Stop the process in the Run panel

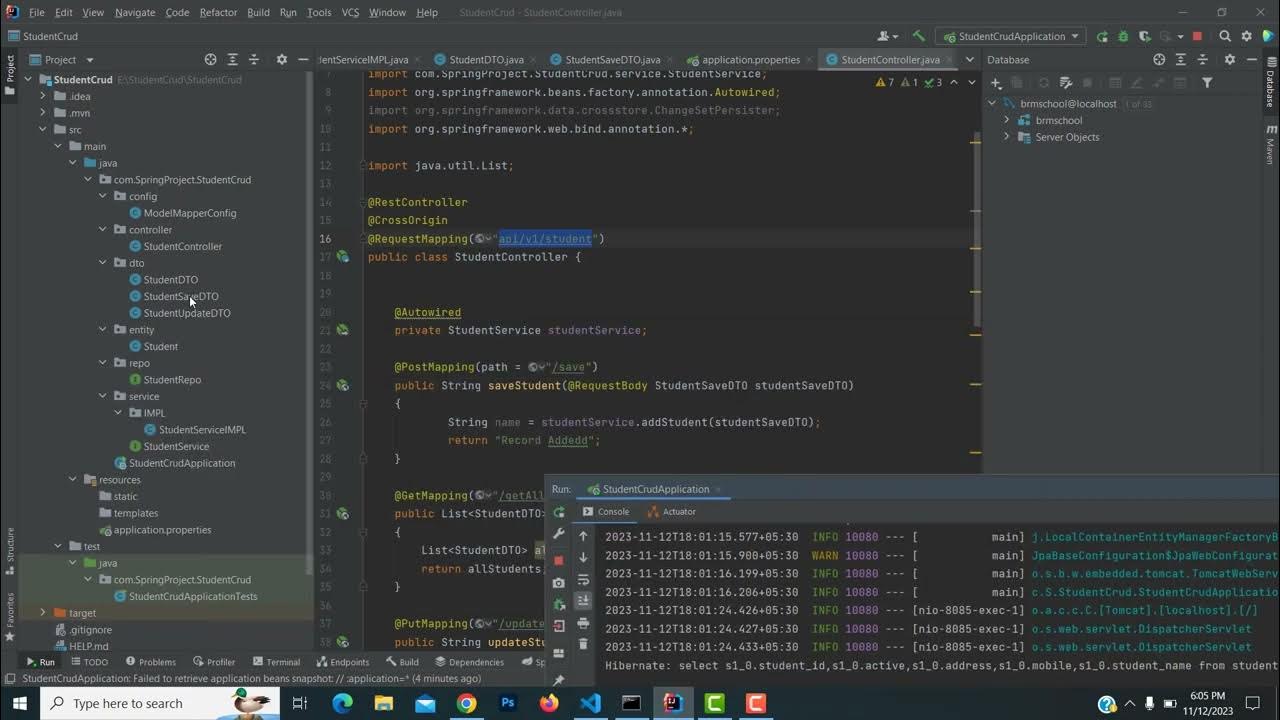tap(559, 560)
